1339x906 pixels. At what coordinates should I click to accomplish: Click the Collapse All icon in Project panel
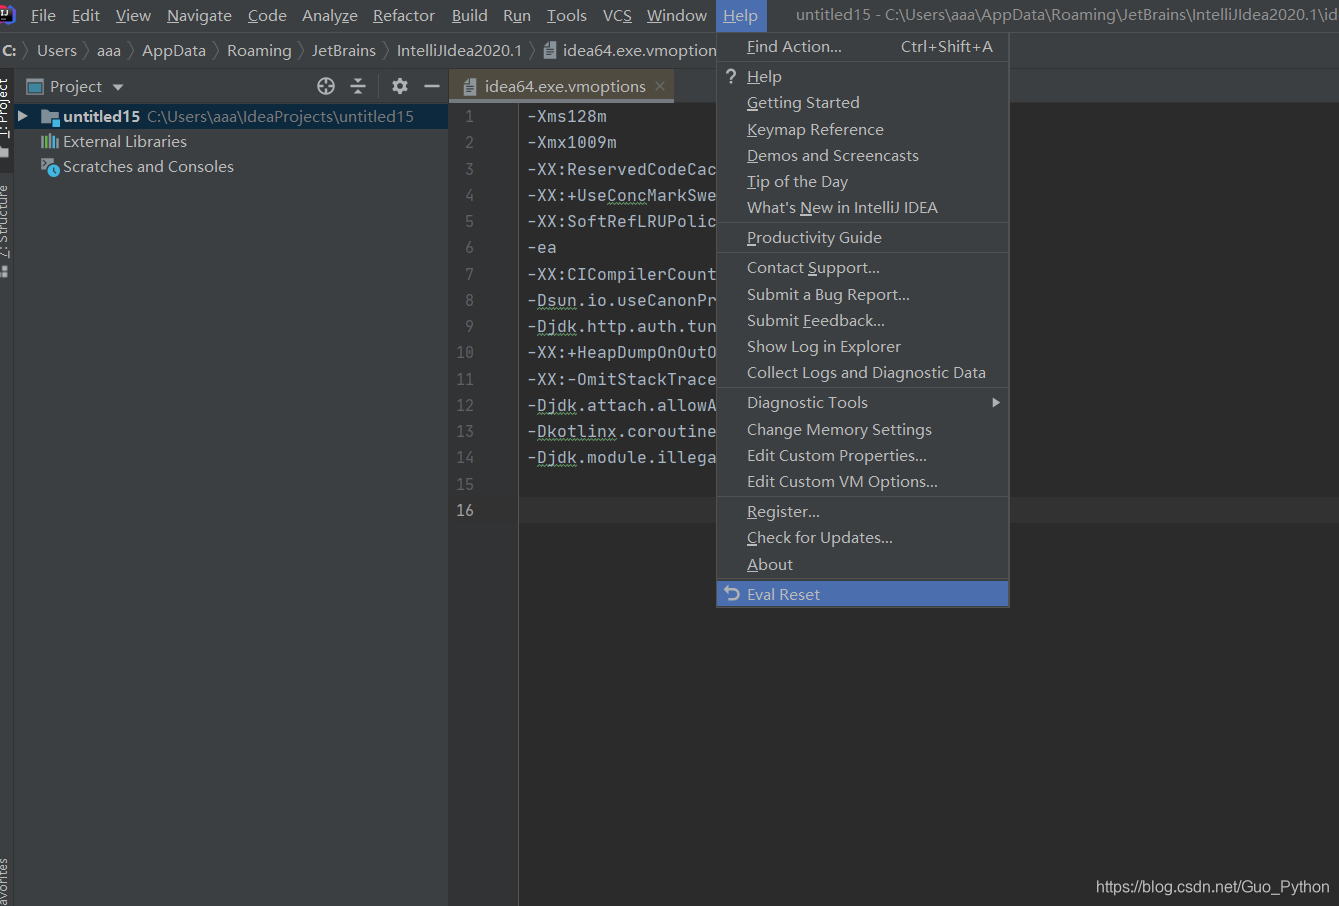point(358,86)
